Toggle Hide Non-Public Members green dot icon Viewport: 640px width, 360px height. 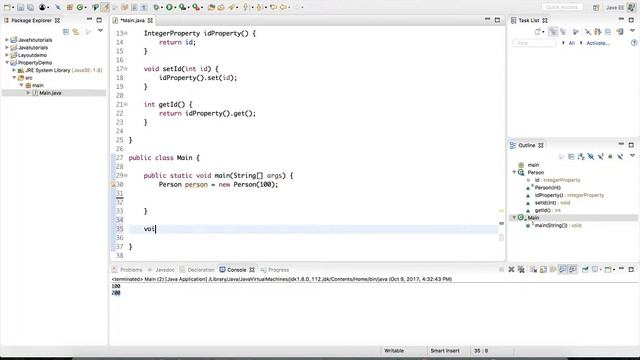tap(610, 156)
